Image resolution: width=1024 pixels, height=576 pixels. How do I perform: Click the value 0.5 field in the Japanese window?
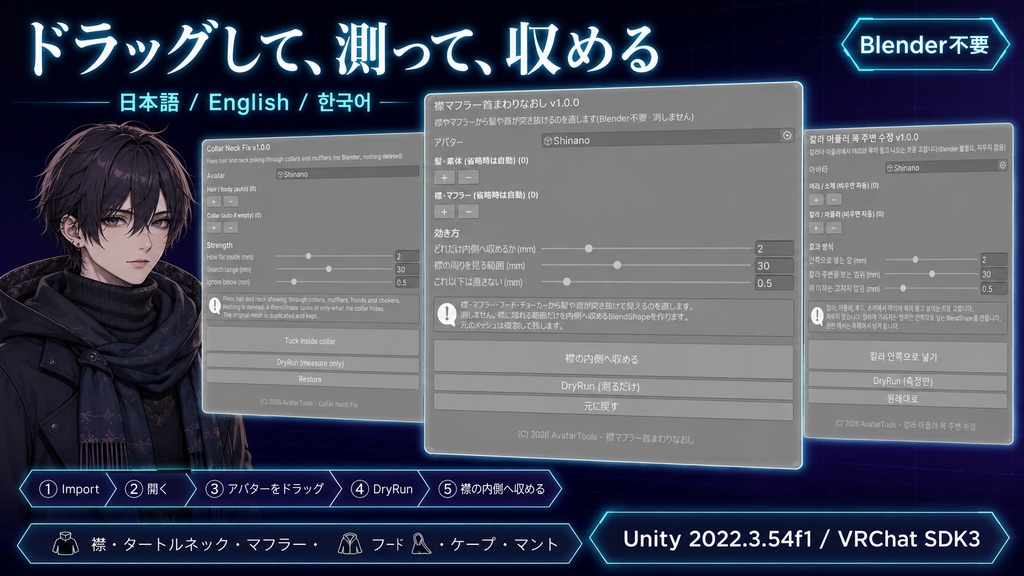point(774,283)
